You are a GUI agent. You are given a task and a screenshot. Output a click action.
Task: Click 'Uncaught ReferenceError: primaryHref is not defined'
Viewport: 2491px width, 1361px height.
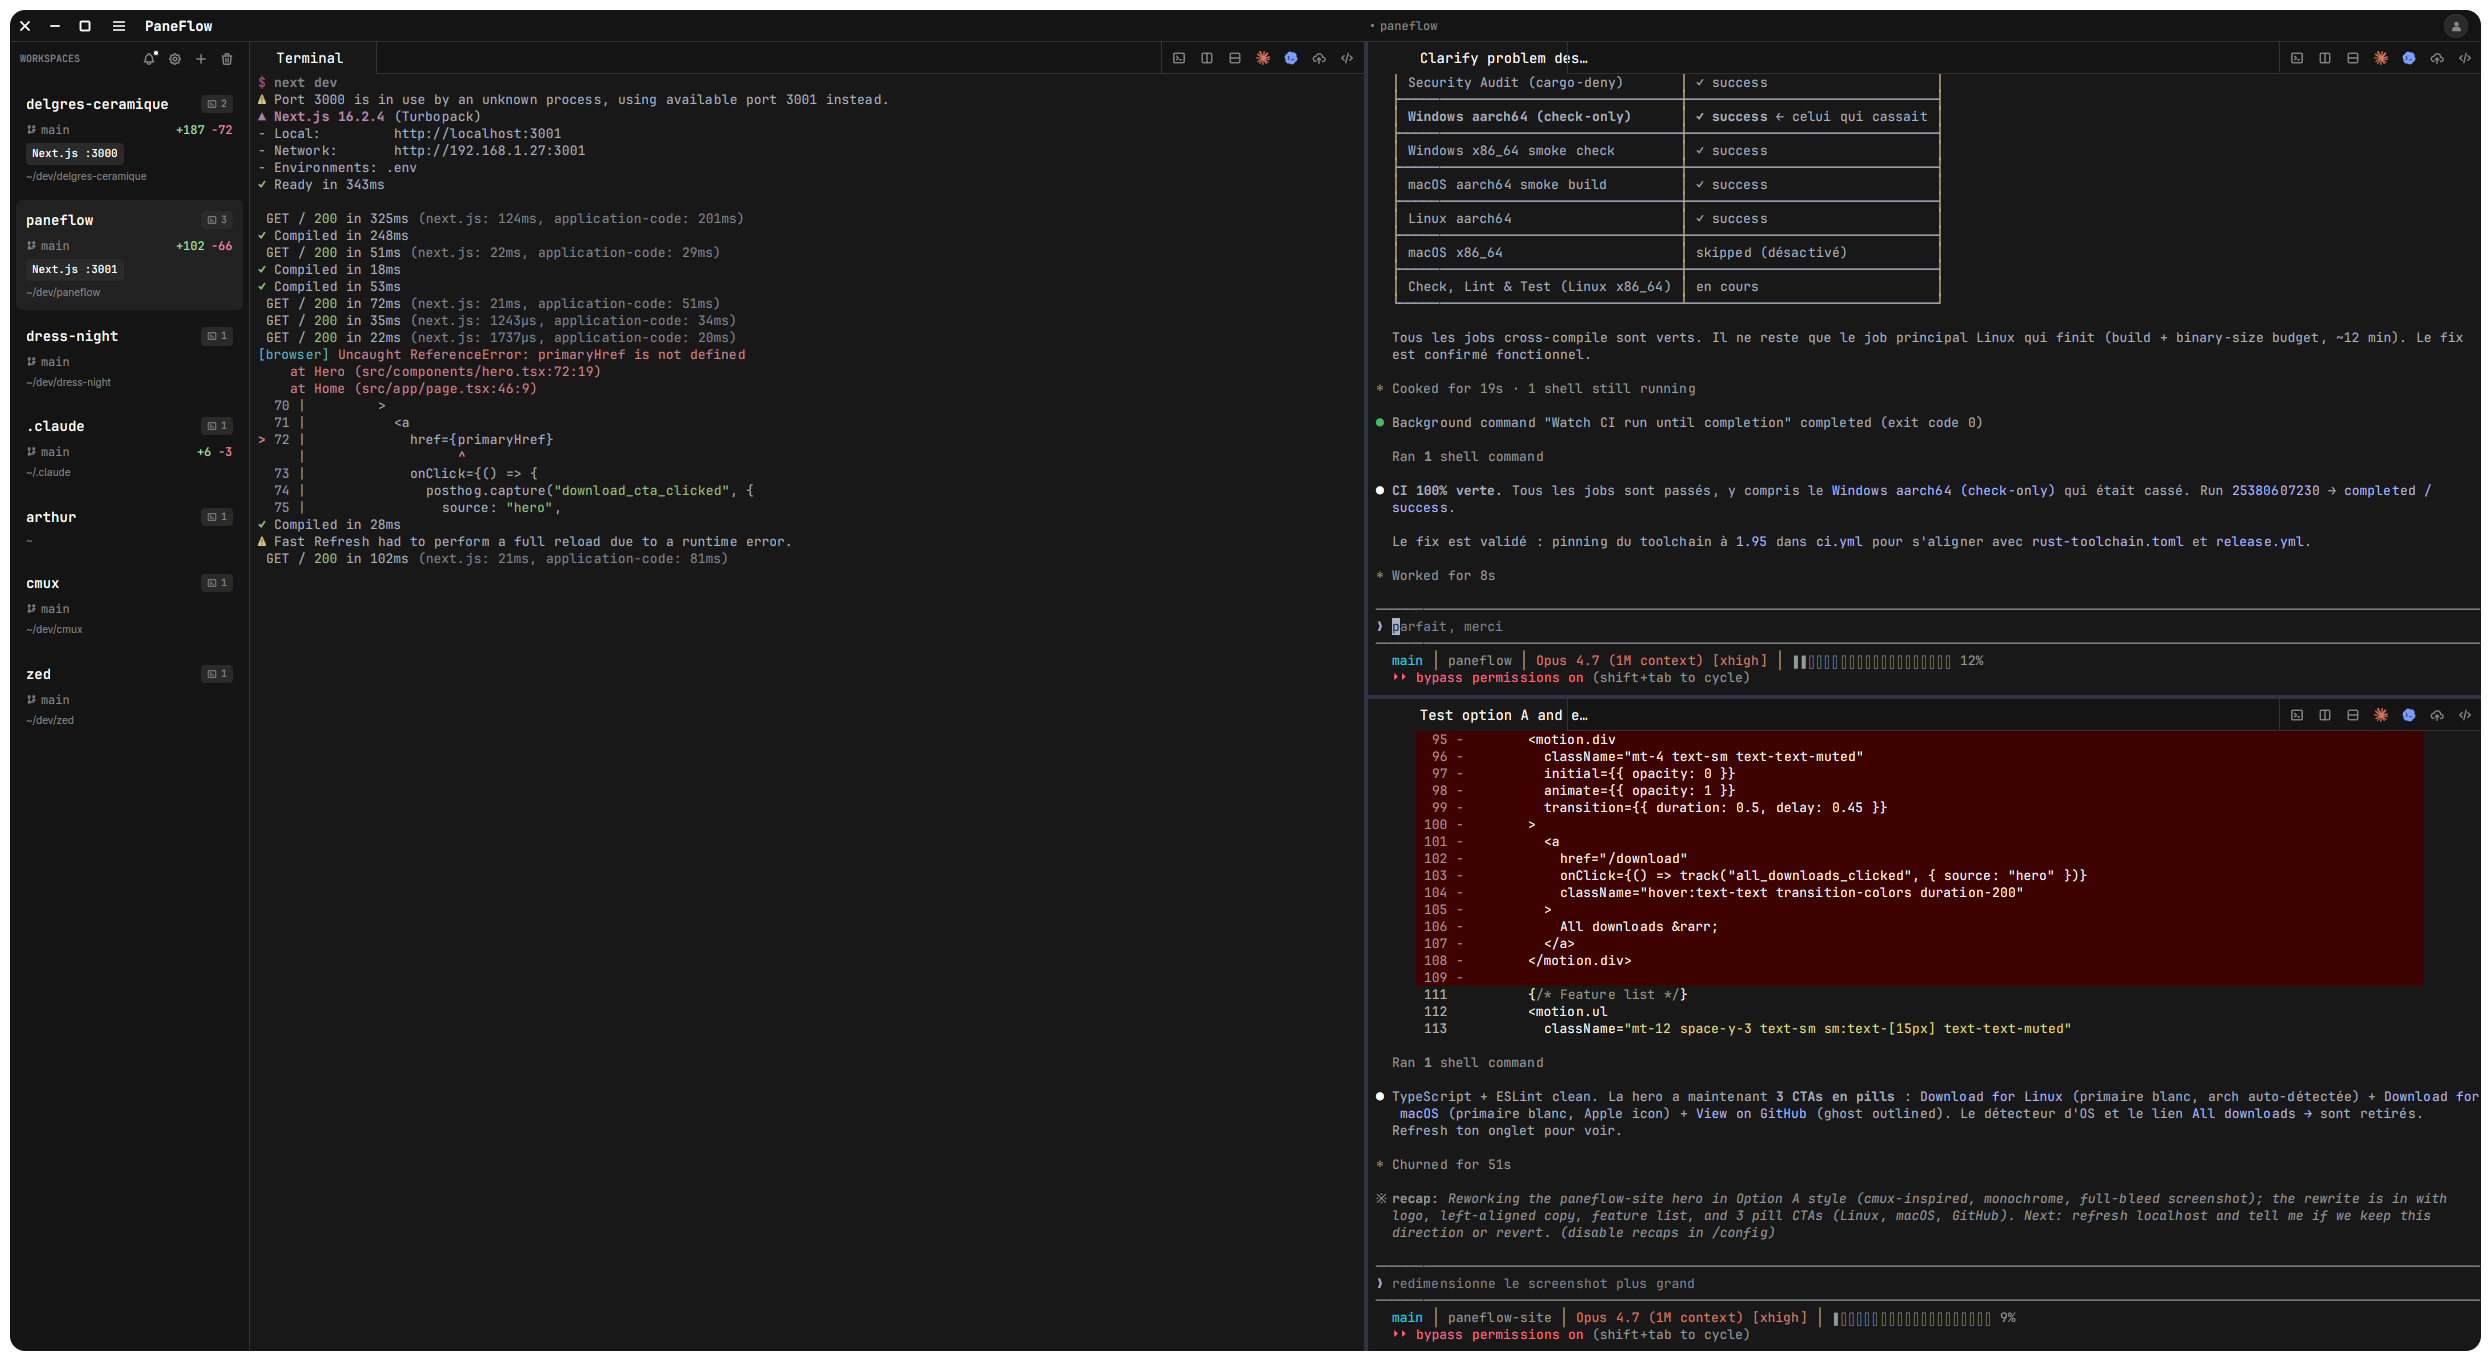pos(541,355)
